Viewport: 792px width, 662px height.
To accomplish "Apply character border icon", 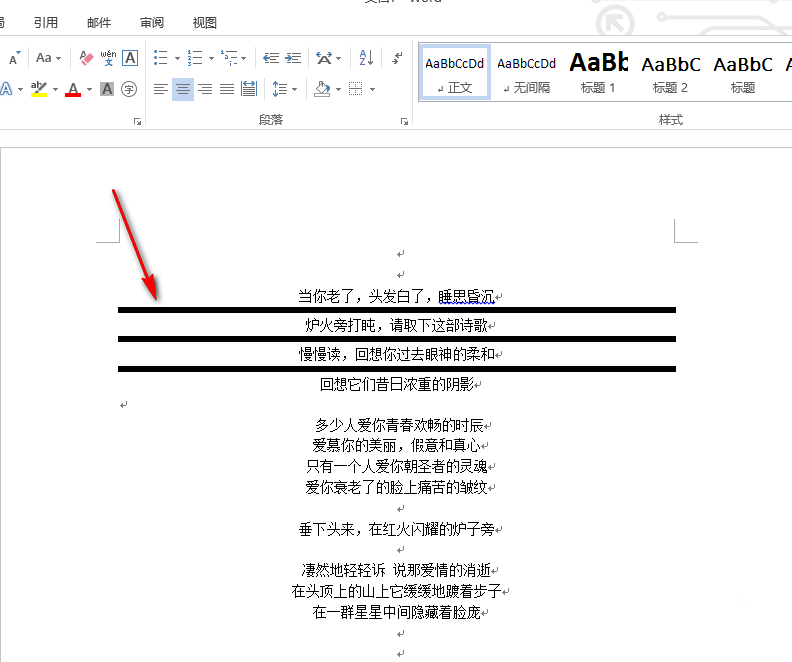I will click(x=130, y=58).
